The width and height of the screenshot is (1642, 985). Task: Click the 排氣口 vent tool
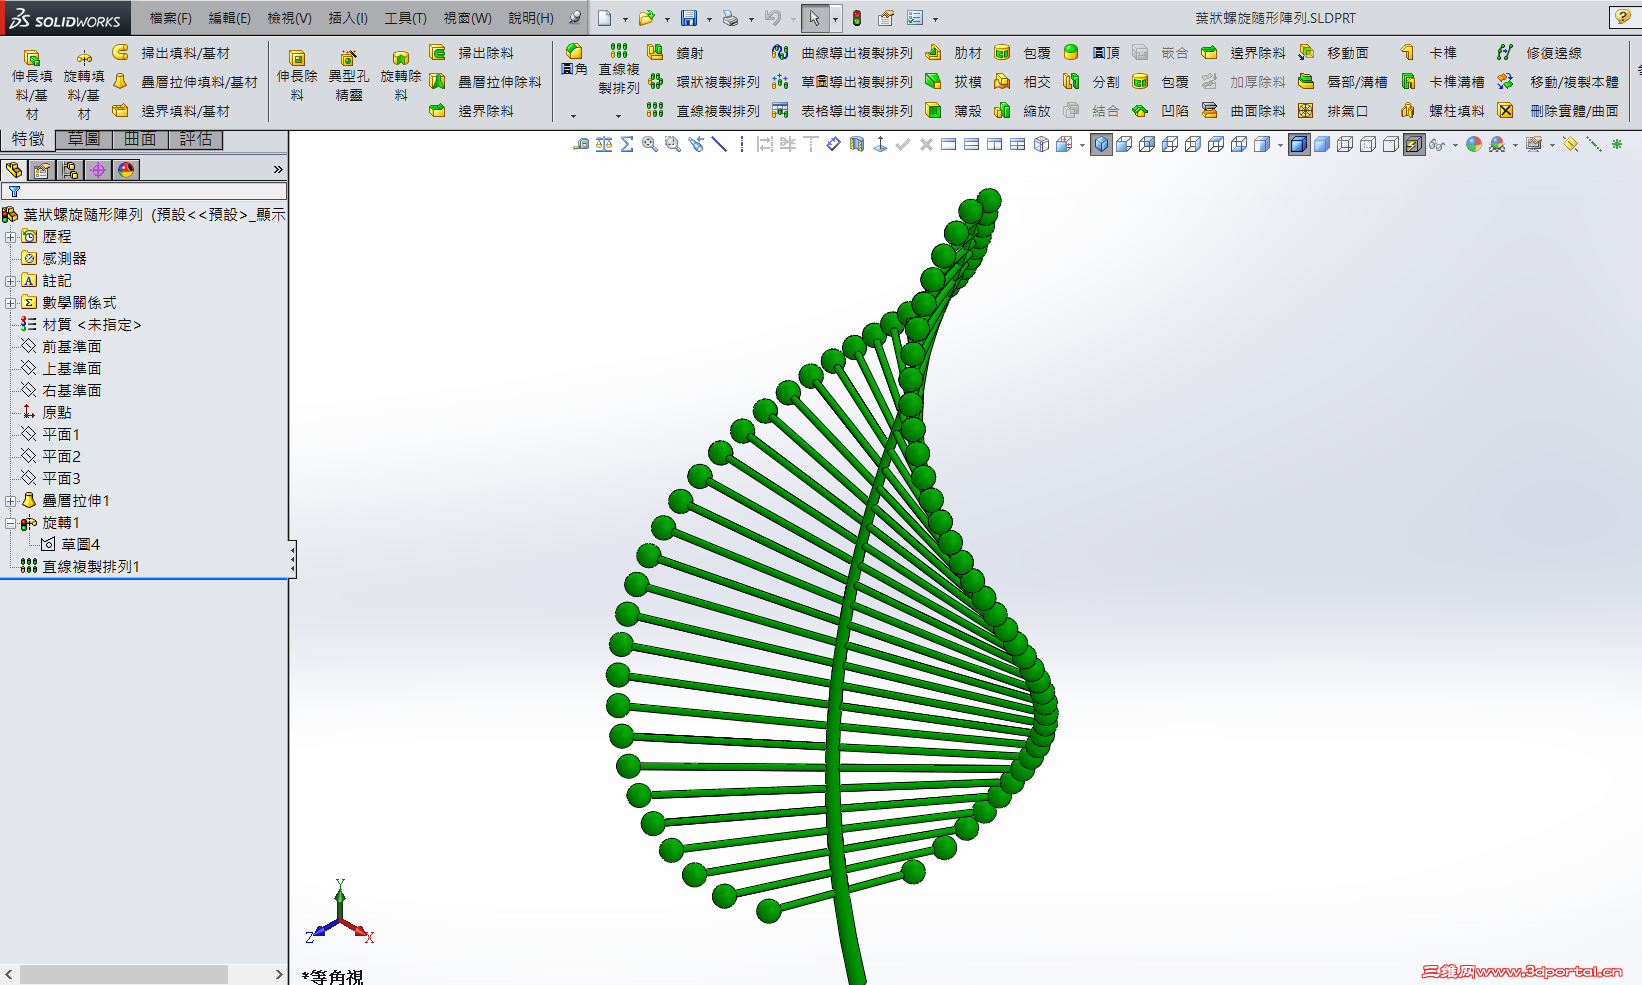[1333, 111]
